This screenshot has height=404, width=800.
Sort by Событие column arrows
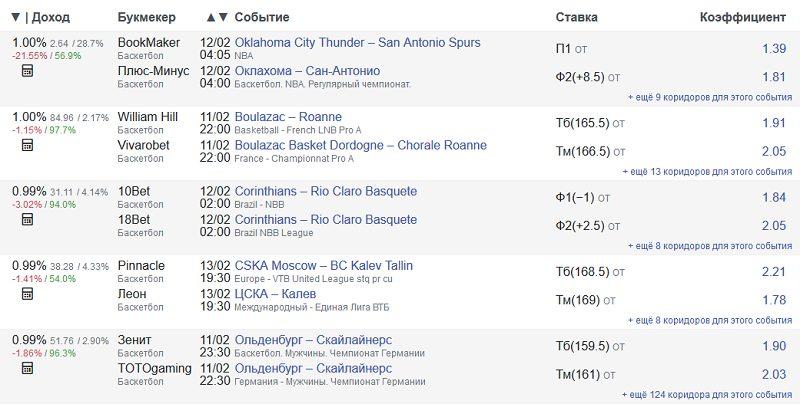coord(217,17)
